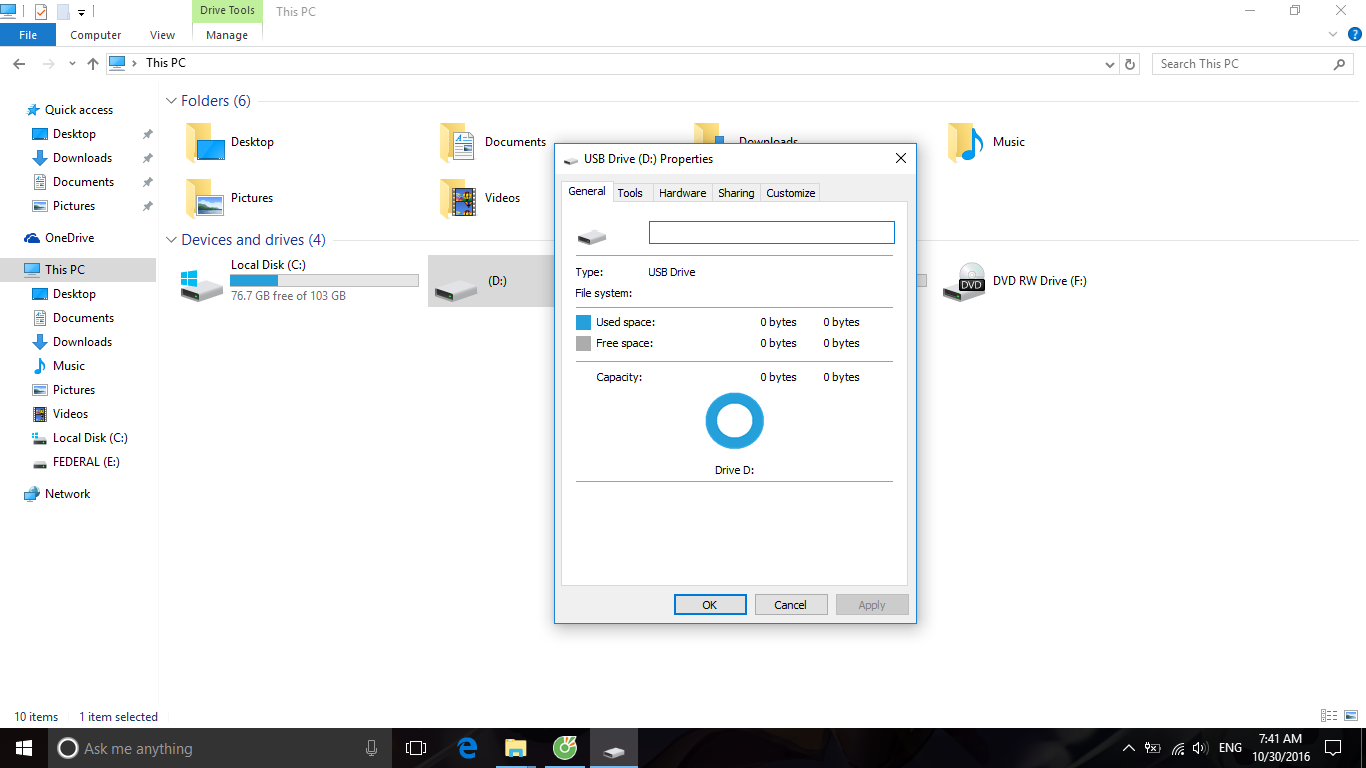Open the Windows Start menu
Screen dimensions: 1366x768
click(x=24, y=748)
